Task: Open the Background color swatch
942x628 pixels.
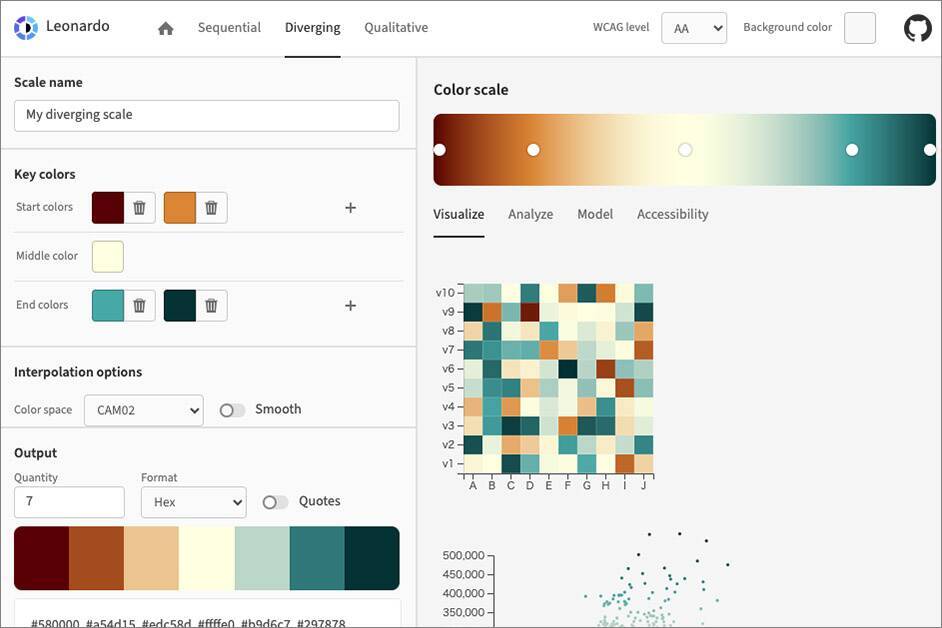Action: coord(860,28)
